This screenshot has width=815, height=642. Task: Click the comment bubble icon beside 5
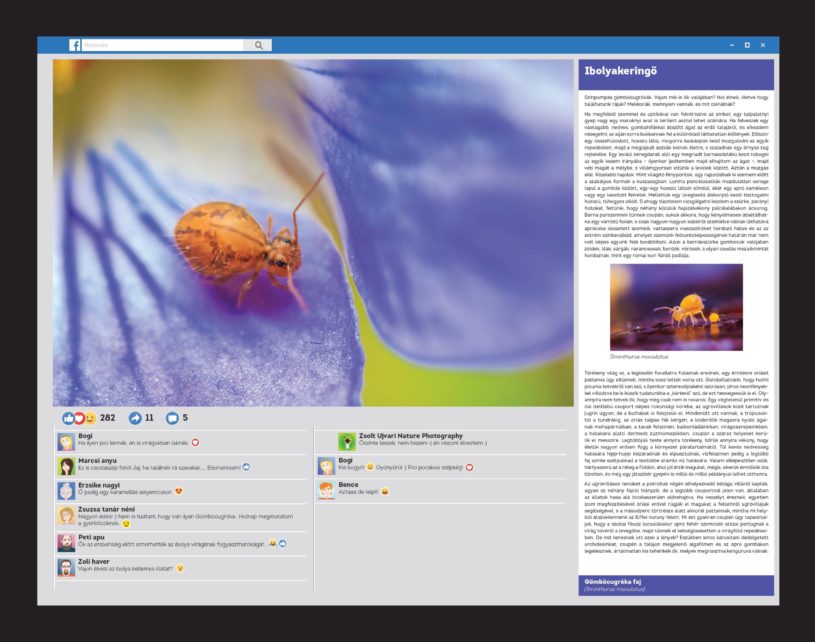[171, 418]
